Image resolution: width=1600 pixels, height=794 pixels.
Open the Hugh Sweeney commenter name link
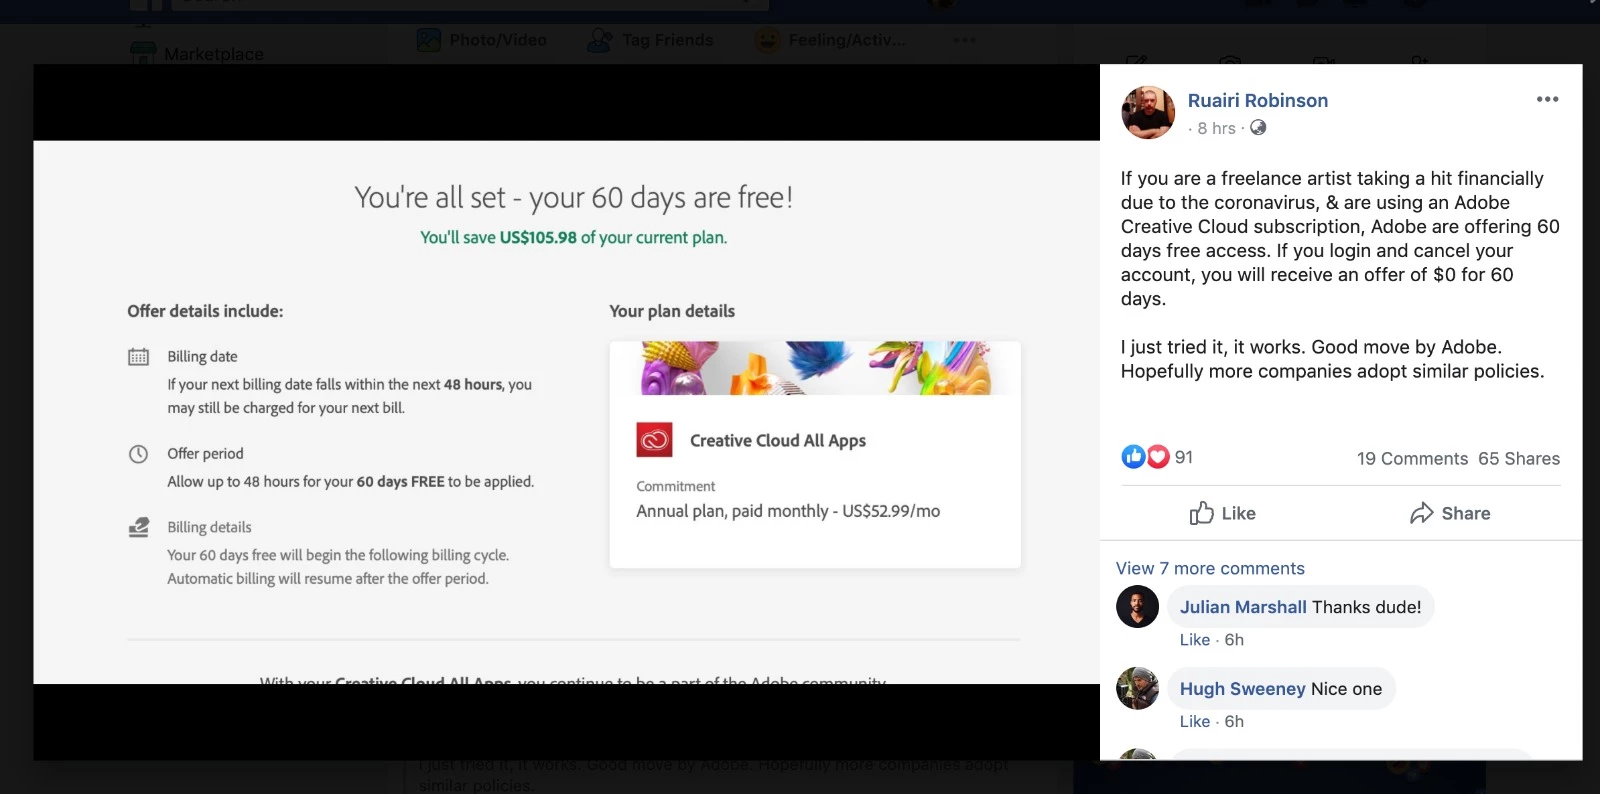coord(1242,689)
